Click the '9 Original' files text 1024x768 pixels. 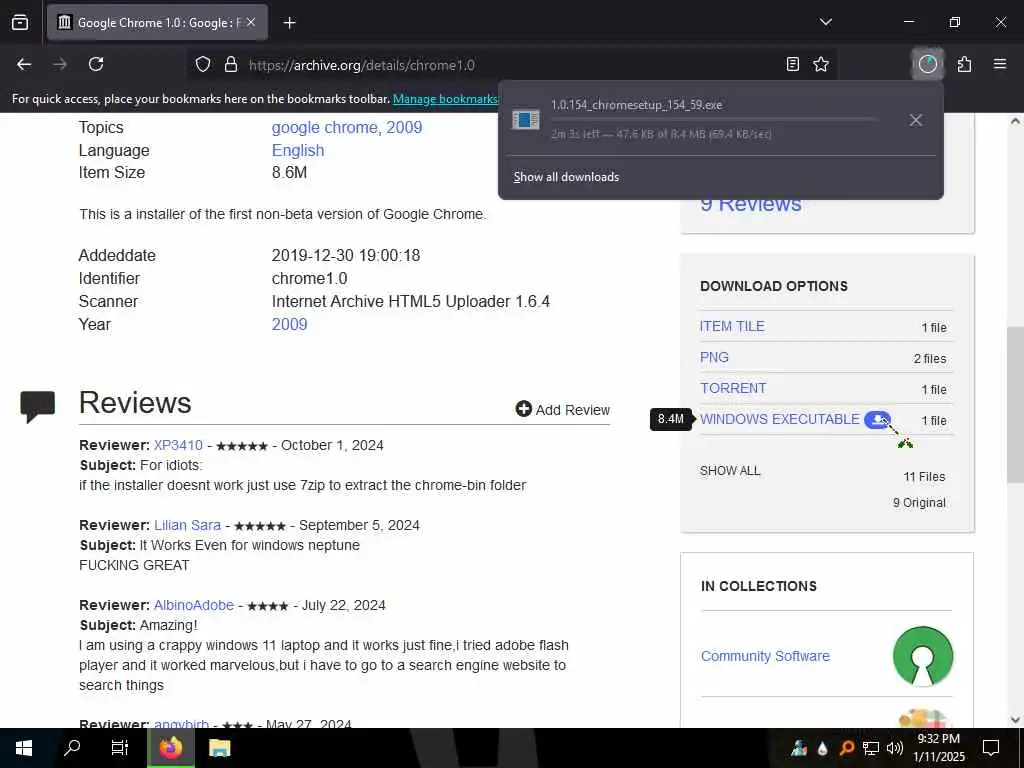pos(920,503)
